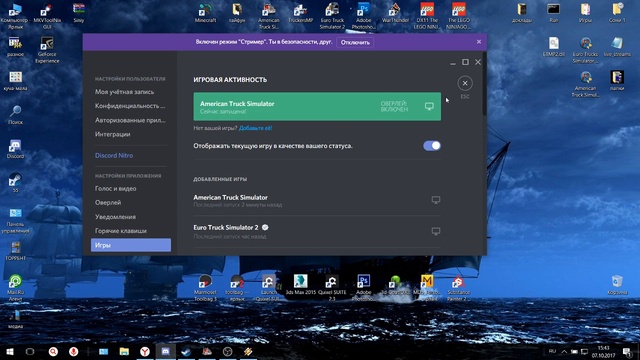Open Mail.Ru Агент desktop shortcut

coord(15,288)
